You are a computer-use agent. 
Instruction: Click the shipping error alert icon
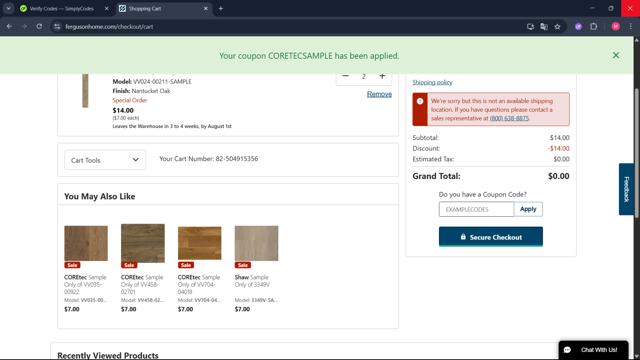tap(420, 101)
